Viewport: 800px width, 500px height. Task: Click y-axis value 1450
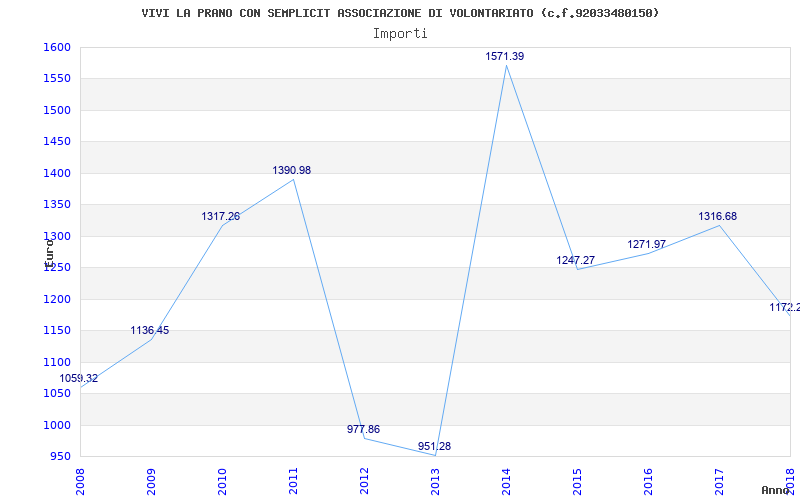coord(57,142)
